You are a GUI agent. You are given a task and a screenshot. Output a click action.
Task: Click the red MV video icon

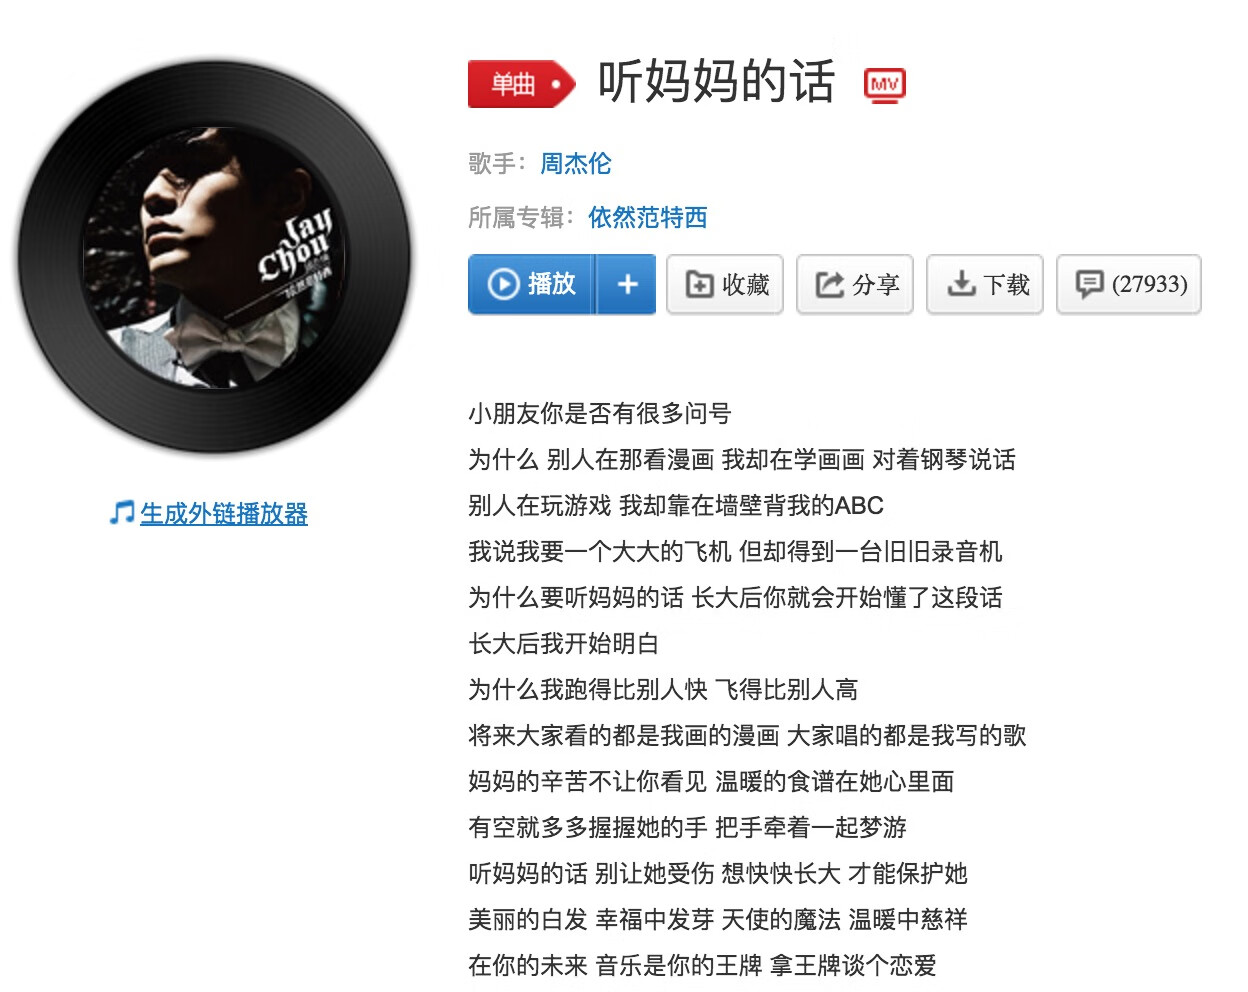(885, 85)
